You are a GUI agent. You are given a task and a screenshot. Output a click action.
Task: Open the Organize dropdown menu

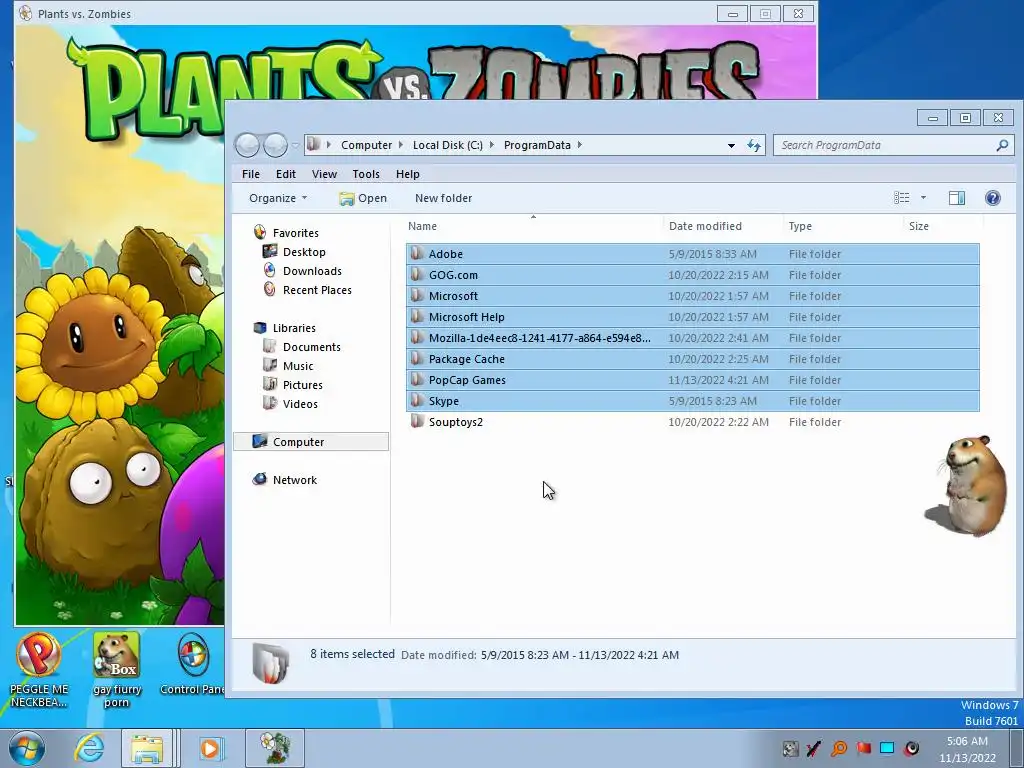pyautogui.click(x=278, y=198)
